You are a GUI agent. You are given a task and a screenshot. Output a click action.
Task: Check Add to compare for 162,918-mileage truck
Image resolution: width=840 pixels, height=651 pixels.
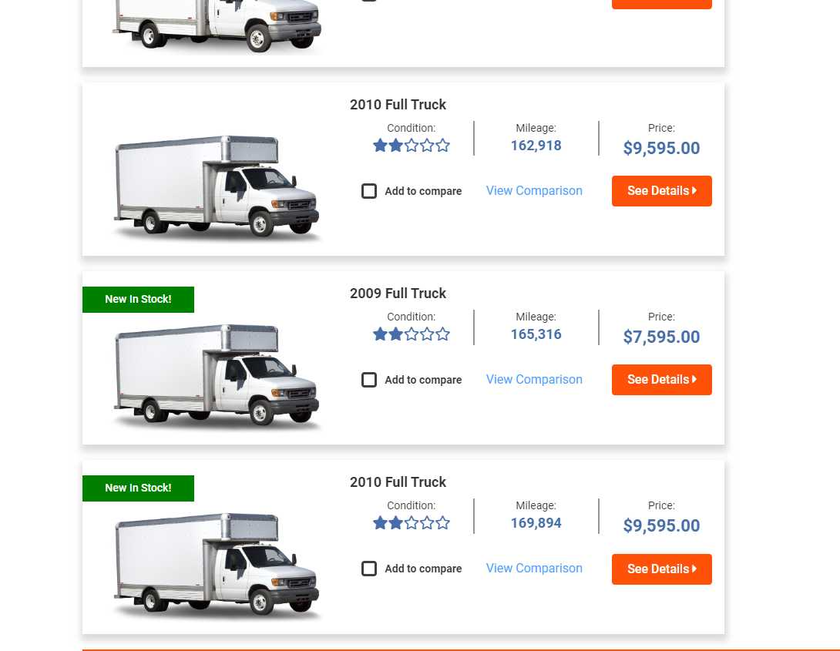click(x=369, y=191)
